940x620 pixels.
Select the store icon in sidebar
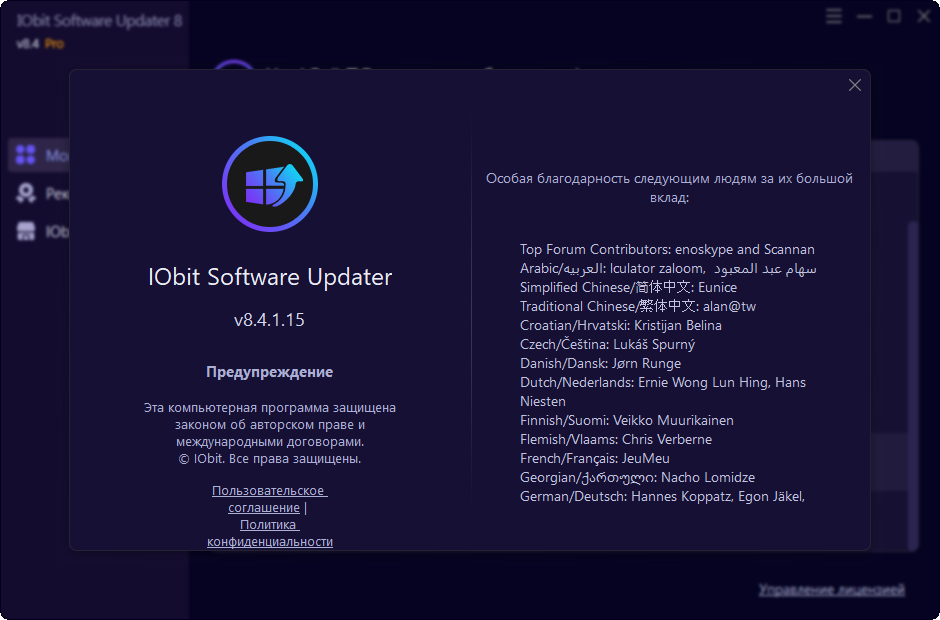(x=26, y=231)
